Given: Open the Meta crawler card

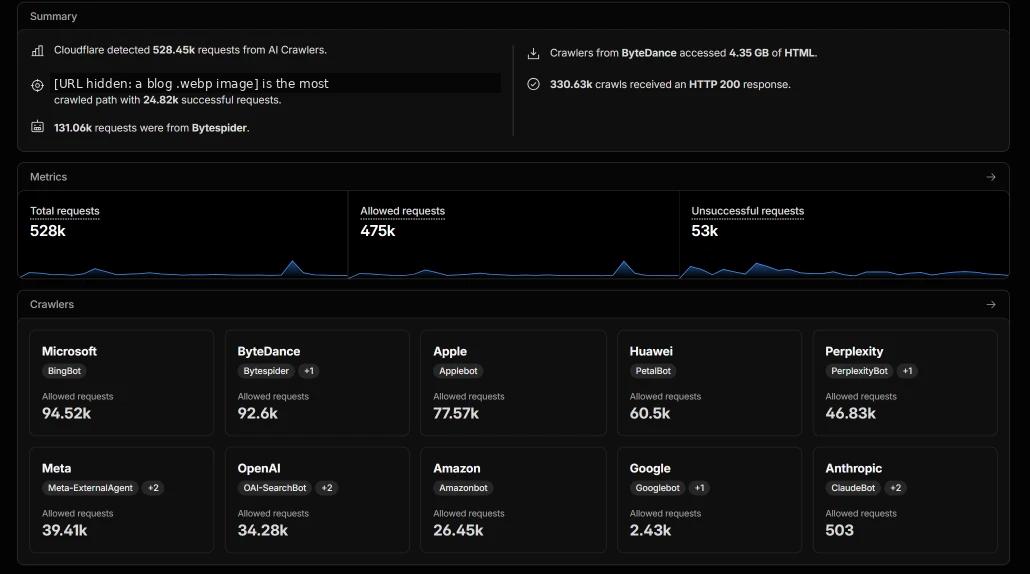Looking at the screenshot, I should 122,500.
